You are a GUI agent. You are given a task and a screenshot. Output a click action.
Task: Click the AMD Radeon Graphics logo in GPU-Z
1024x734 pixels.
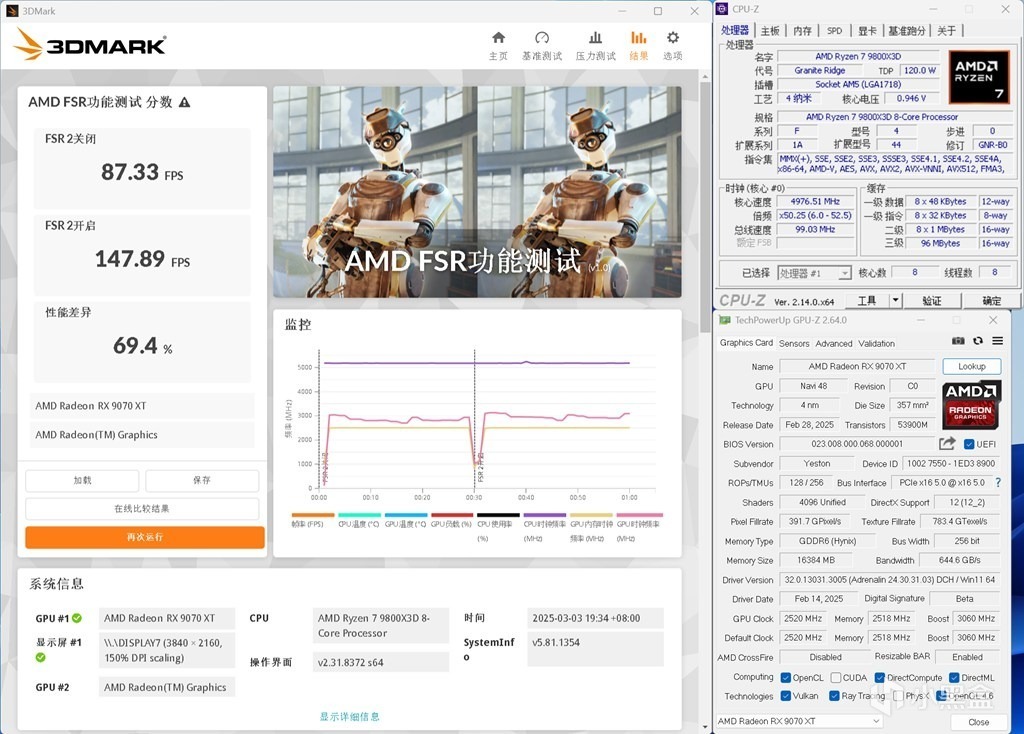click(x=970, y=404)
